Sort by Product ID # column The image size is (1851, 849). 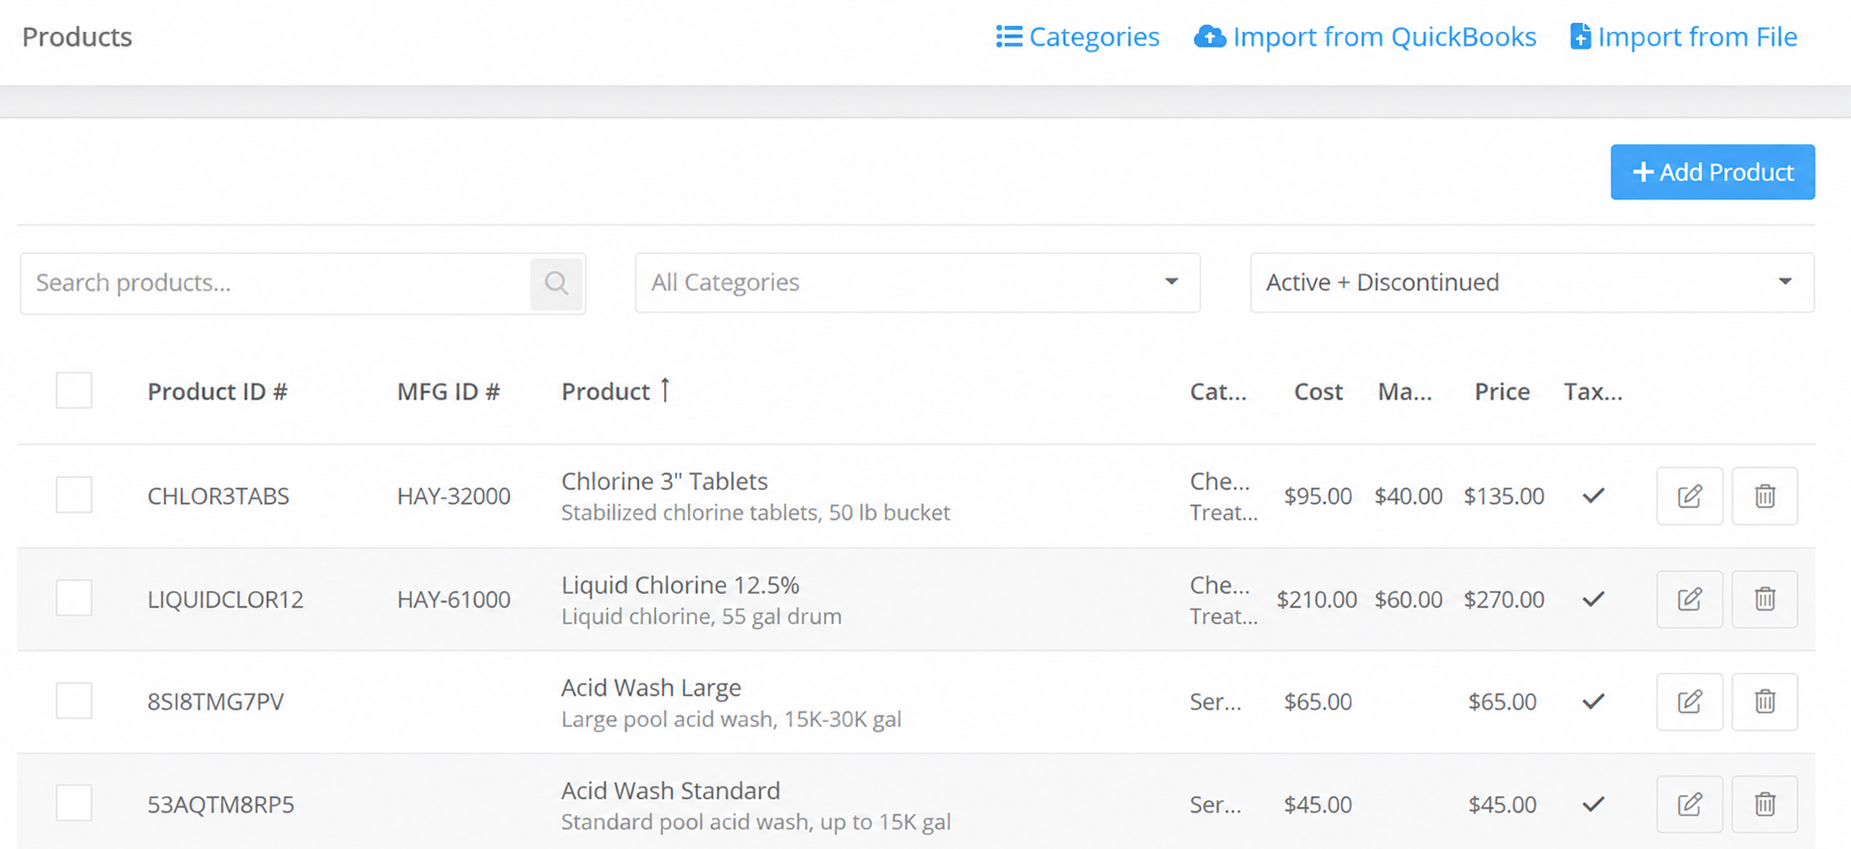point(217,392)
